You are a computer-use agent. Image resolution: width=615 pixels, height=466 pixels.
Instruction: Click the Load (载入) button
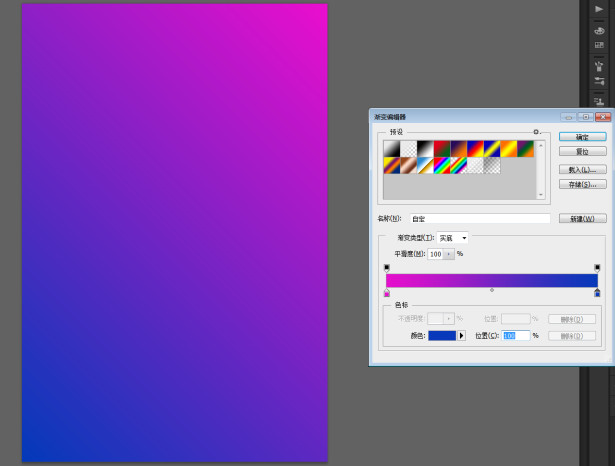(582, 169)
